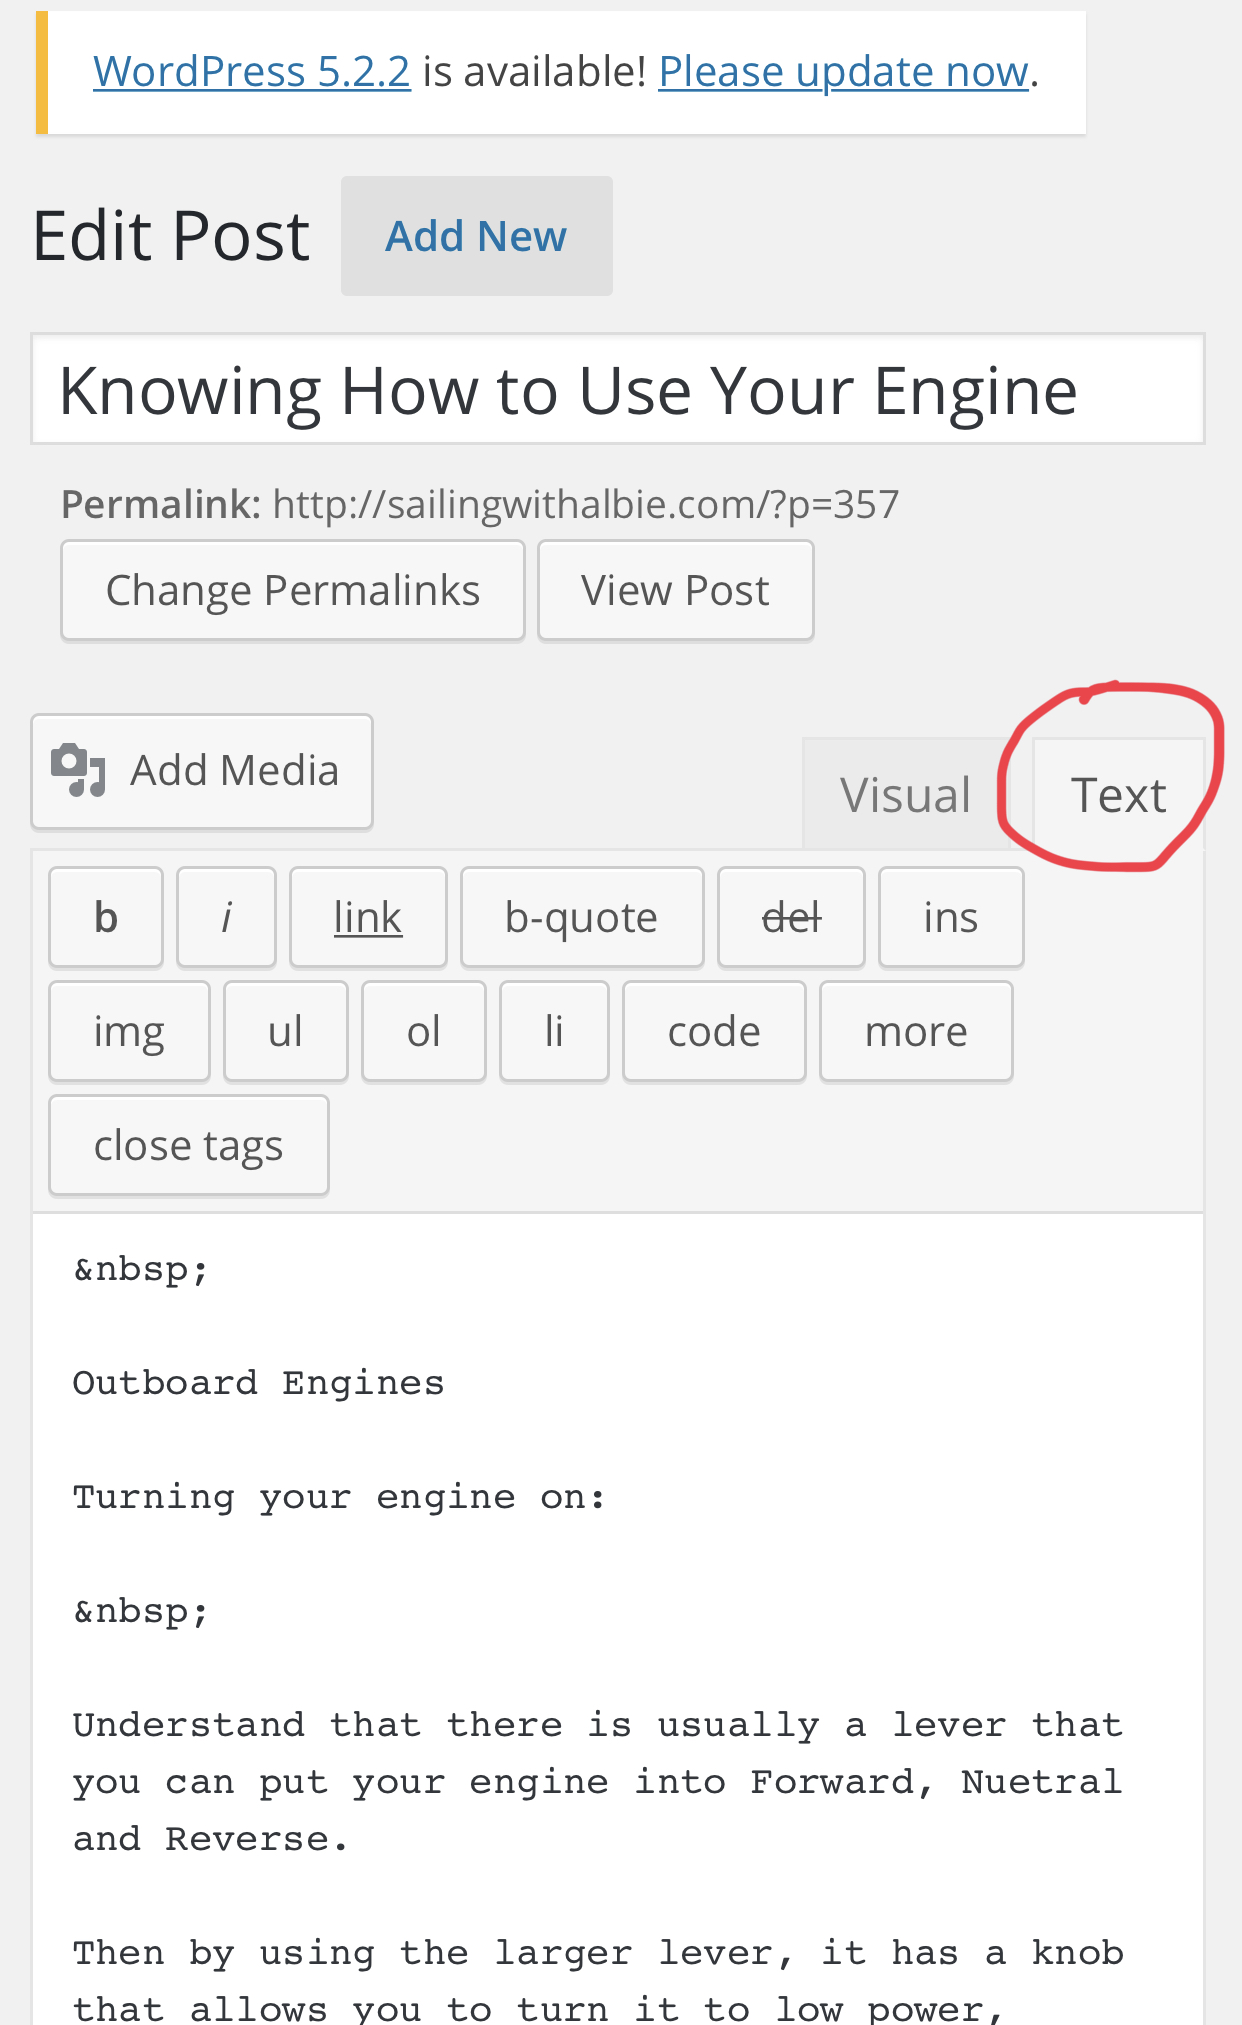The width and height of the screenshot is (1242, 2025).
Task: Click the close tags button
Action: (189, 1145)
